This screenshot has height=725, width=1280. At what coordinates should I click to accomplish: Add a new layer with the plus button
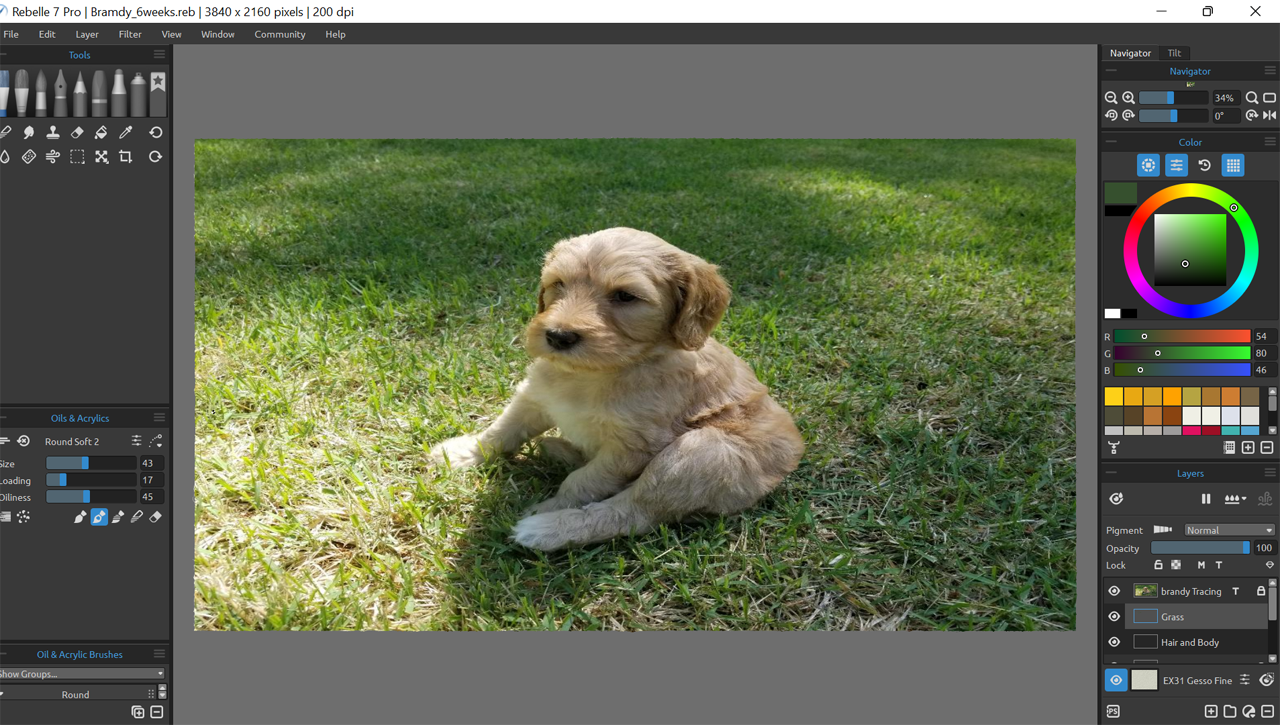[1211, 711]
